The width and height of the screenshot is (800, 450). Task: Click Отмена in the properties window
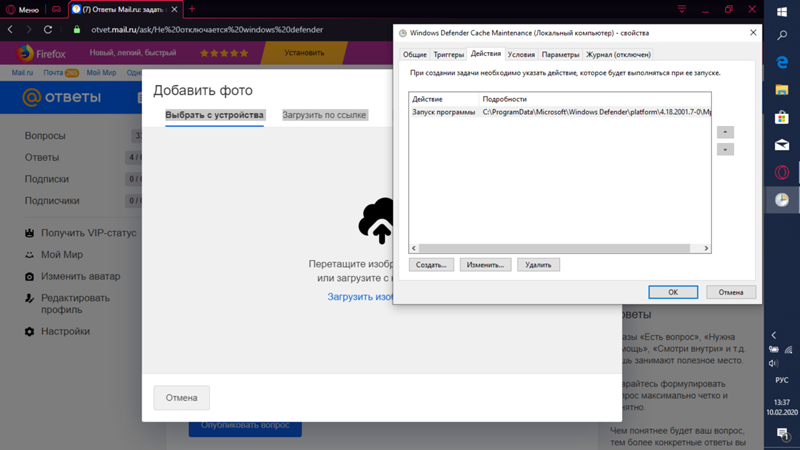731,292
